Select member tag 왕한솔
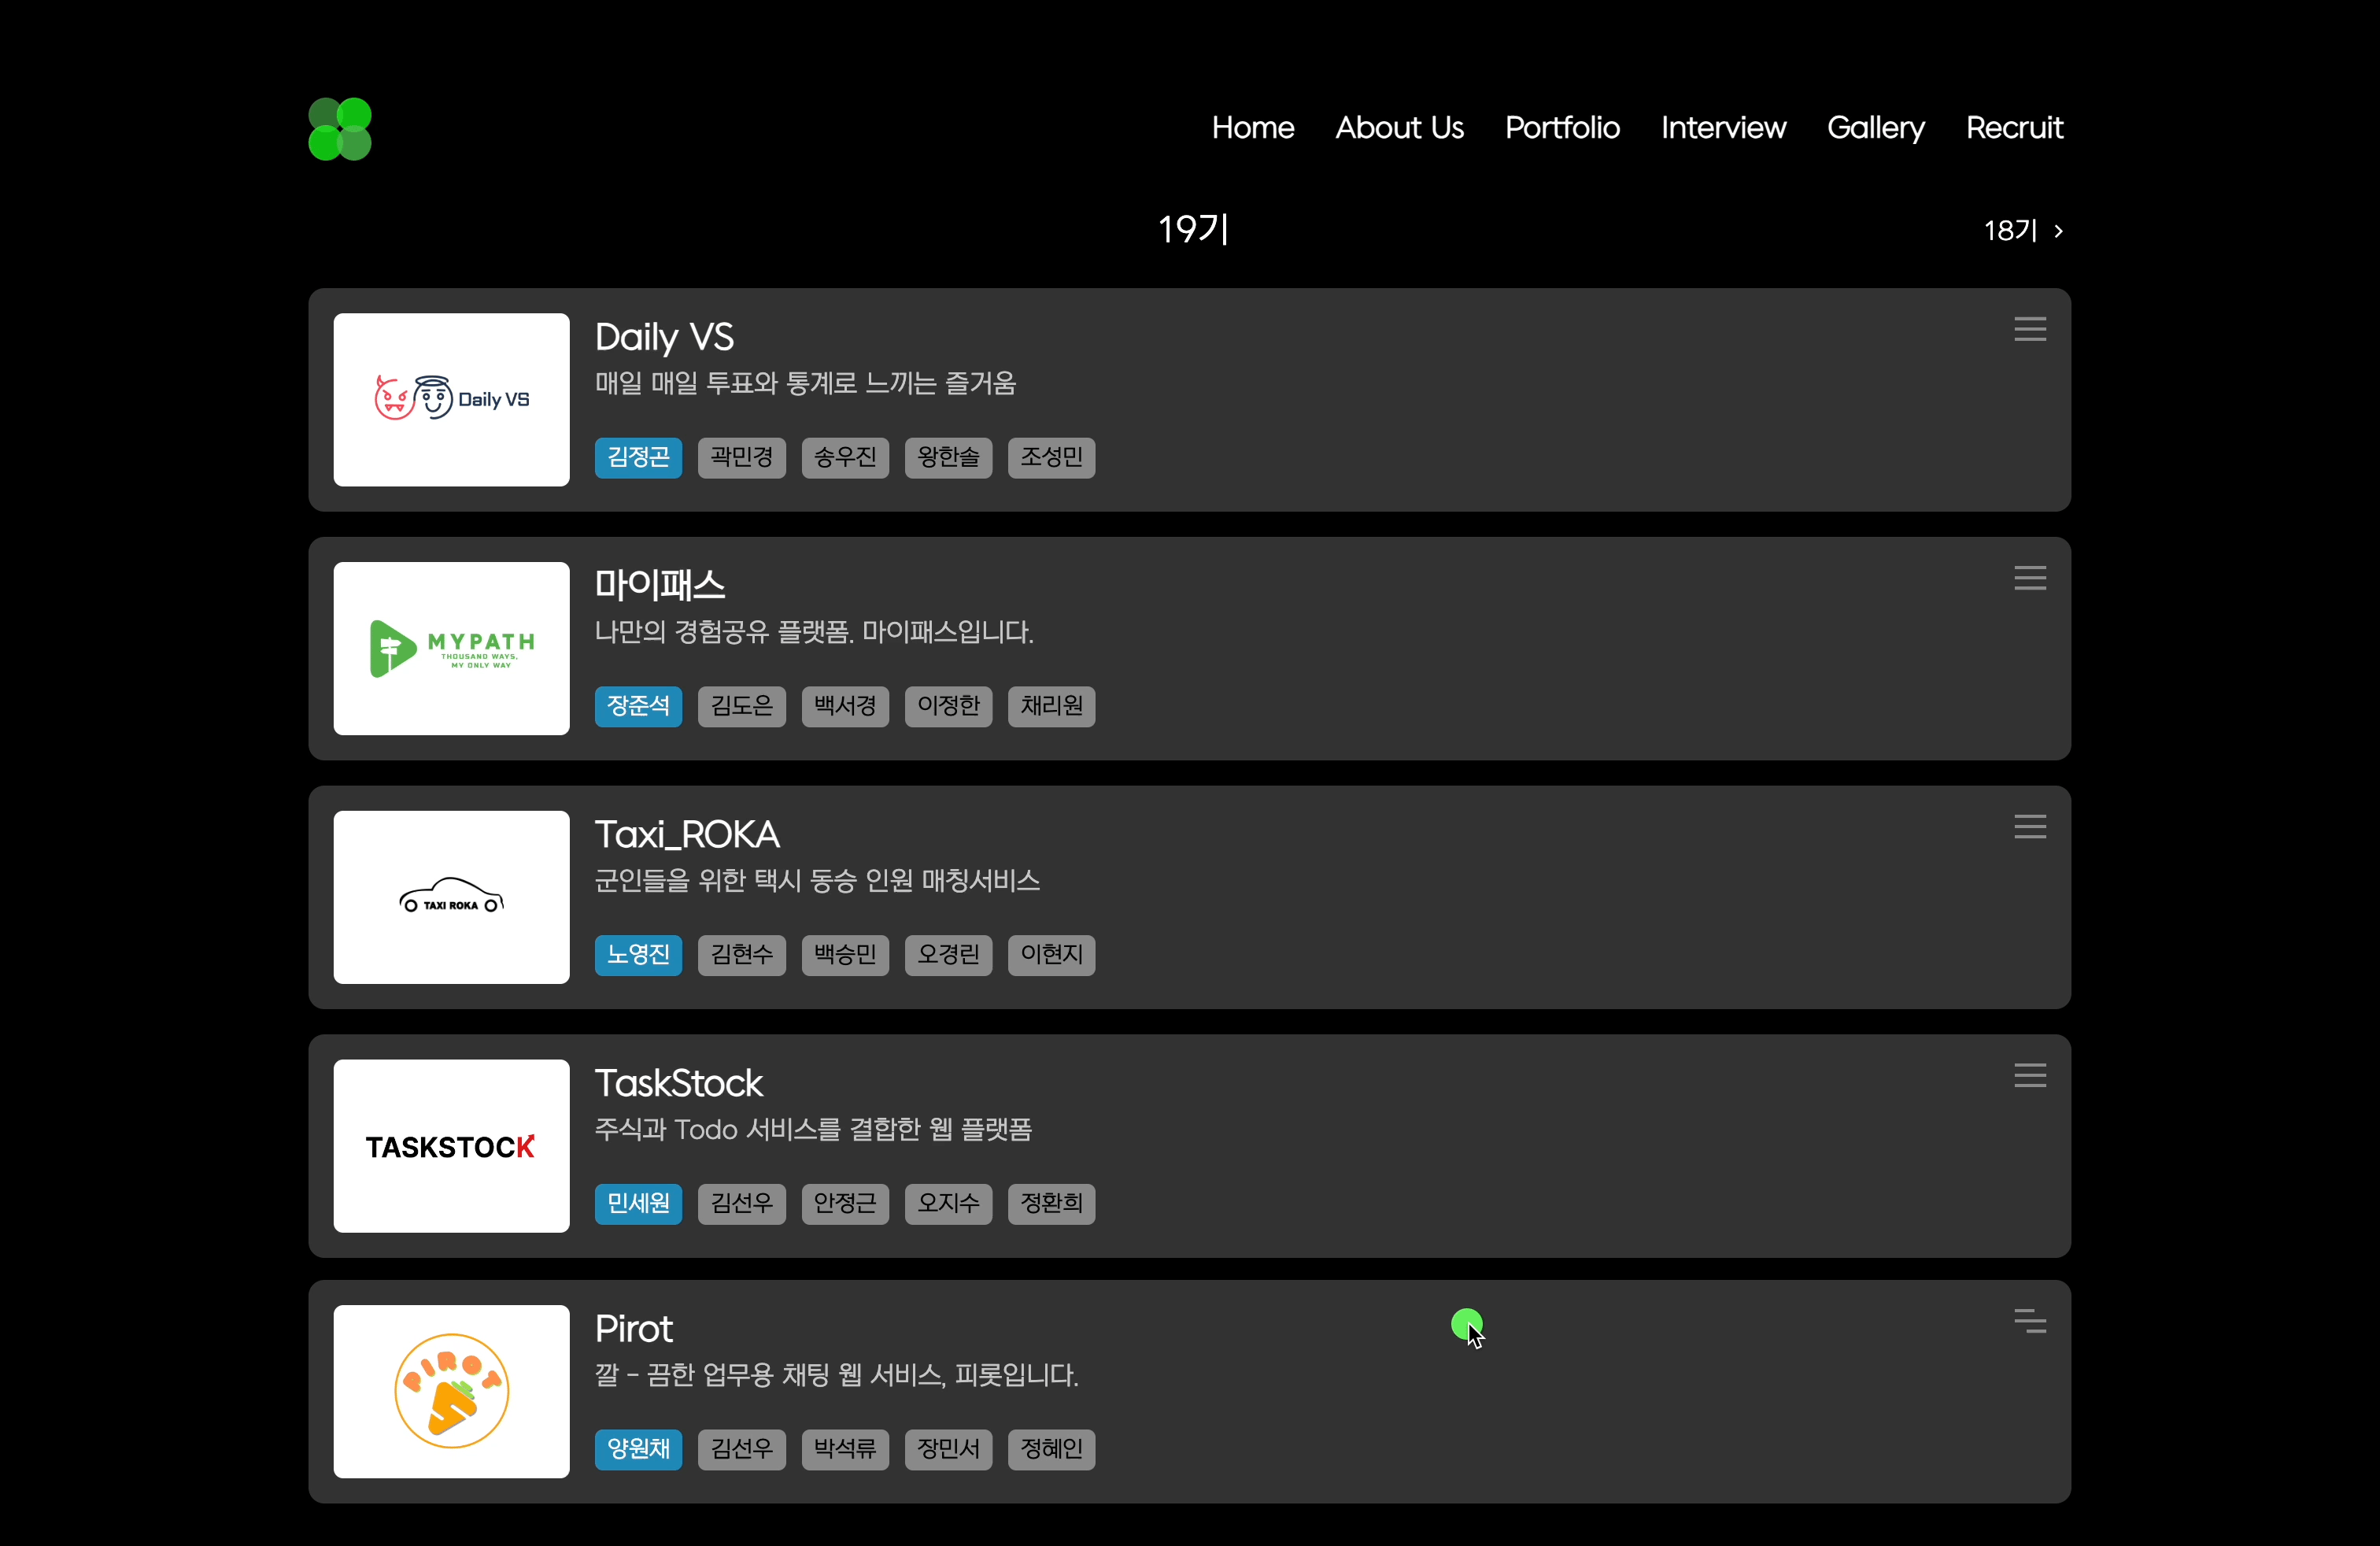2380x1546 pixels. pyautogui.click(x=949, y=458)
